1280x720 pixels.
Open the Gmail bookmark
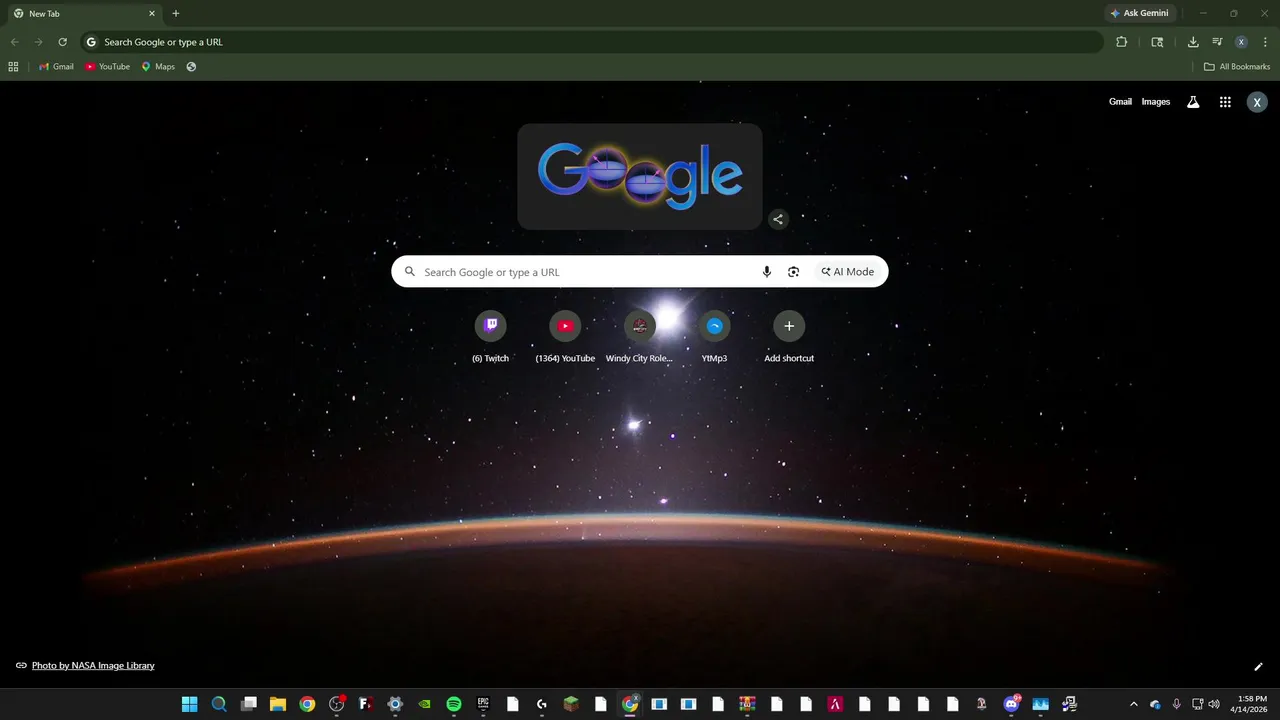pos(56,67)
